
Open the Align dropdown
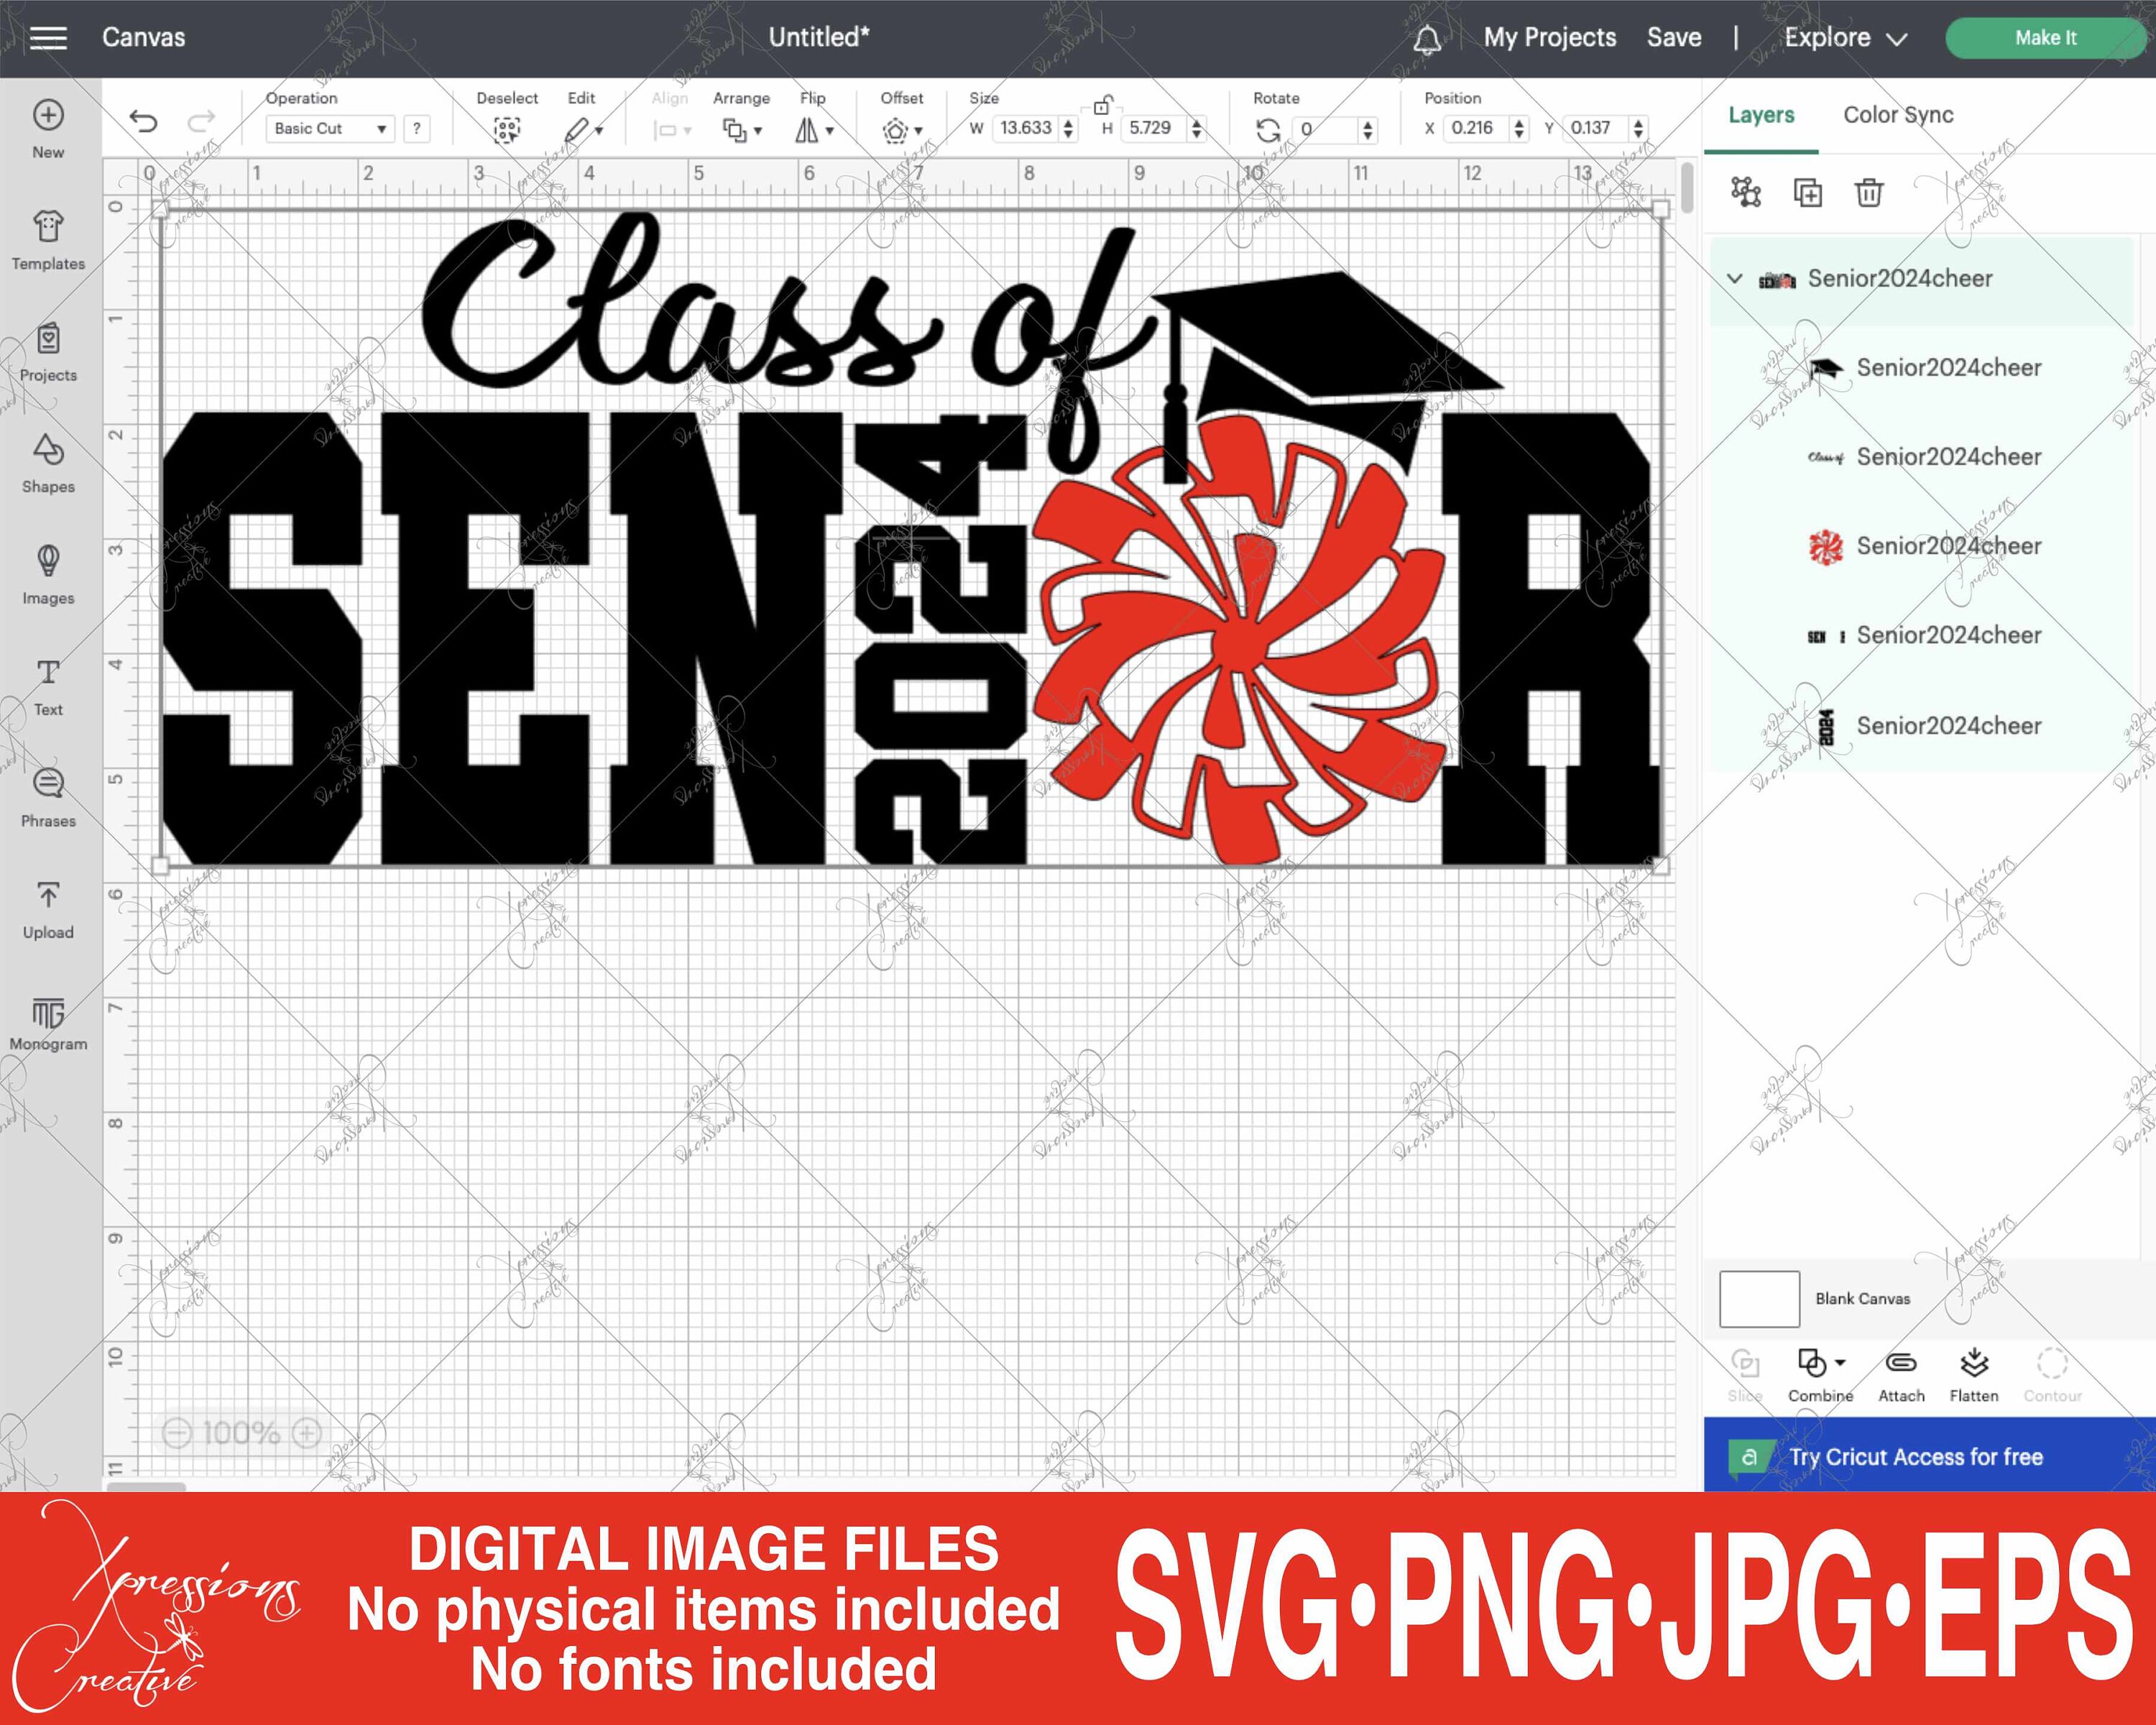click(671, 130)
